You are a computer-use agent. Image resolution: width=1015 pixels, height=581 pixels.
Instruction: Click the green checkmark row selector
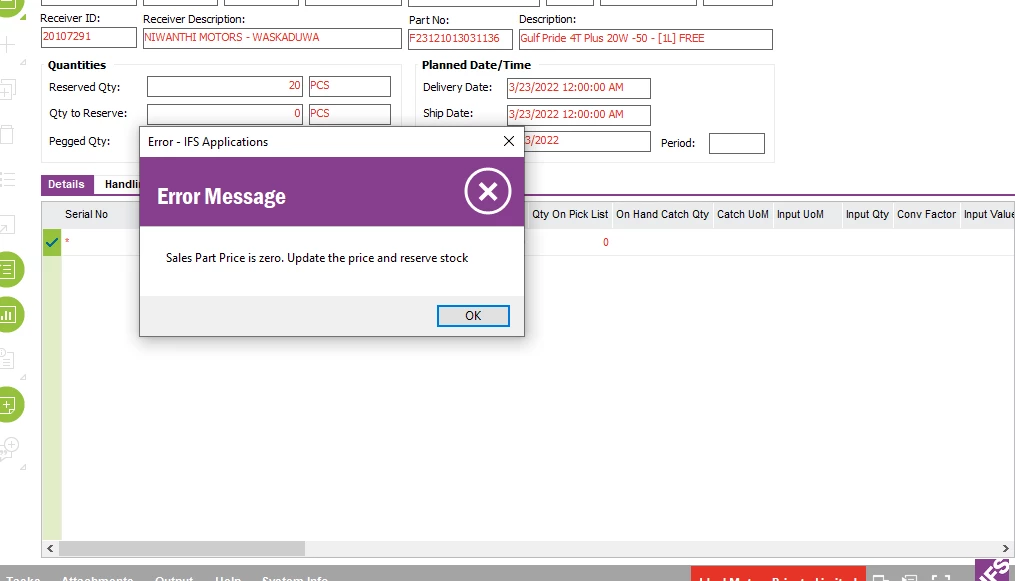(52, 243)
